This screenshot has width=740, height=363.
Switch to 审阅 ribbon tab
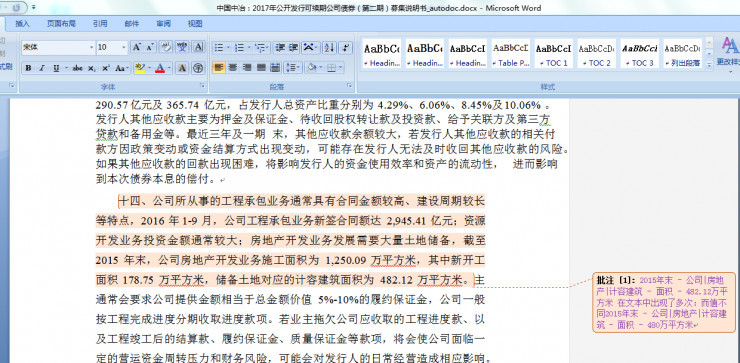click(163, 24)
